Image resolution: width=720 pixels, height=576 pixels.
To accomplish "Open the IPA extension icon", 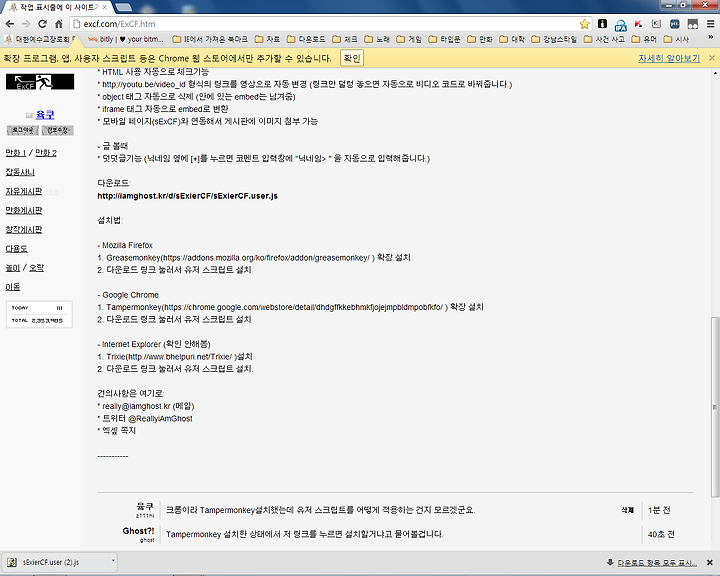I will (x=620, y=25).
